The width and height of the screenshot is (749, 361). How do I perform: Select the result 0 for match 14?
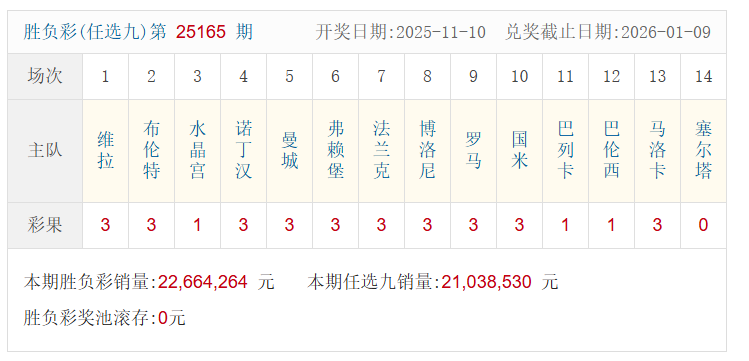703,225
